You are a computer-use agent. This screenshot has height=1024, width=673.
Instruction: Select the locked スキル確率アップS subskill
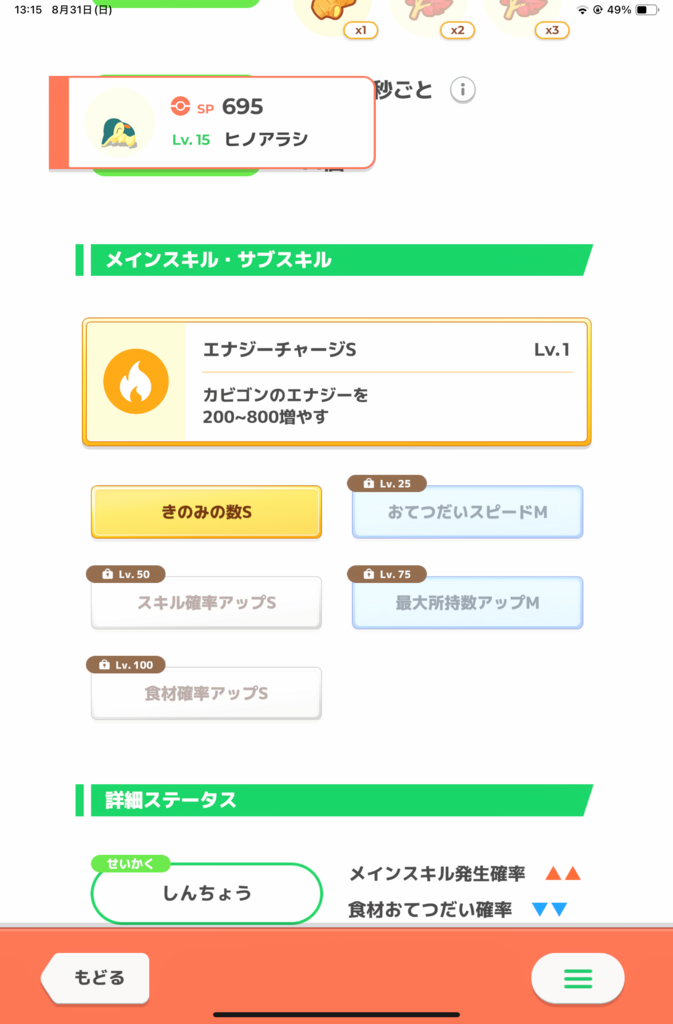point(206,603)
